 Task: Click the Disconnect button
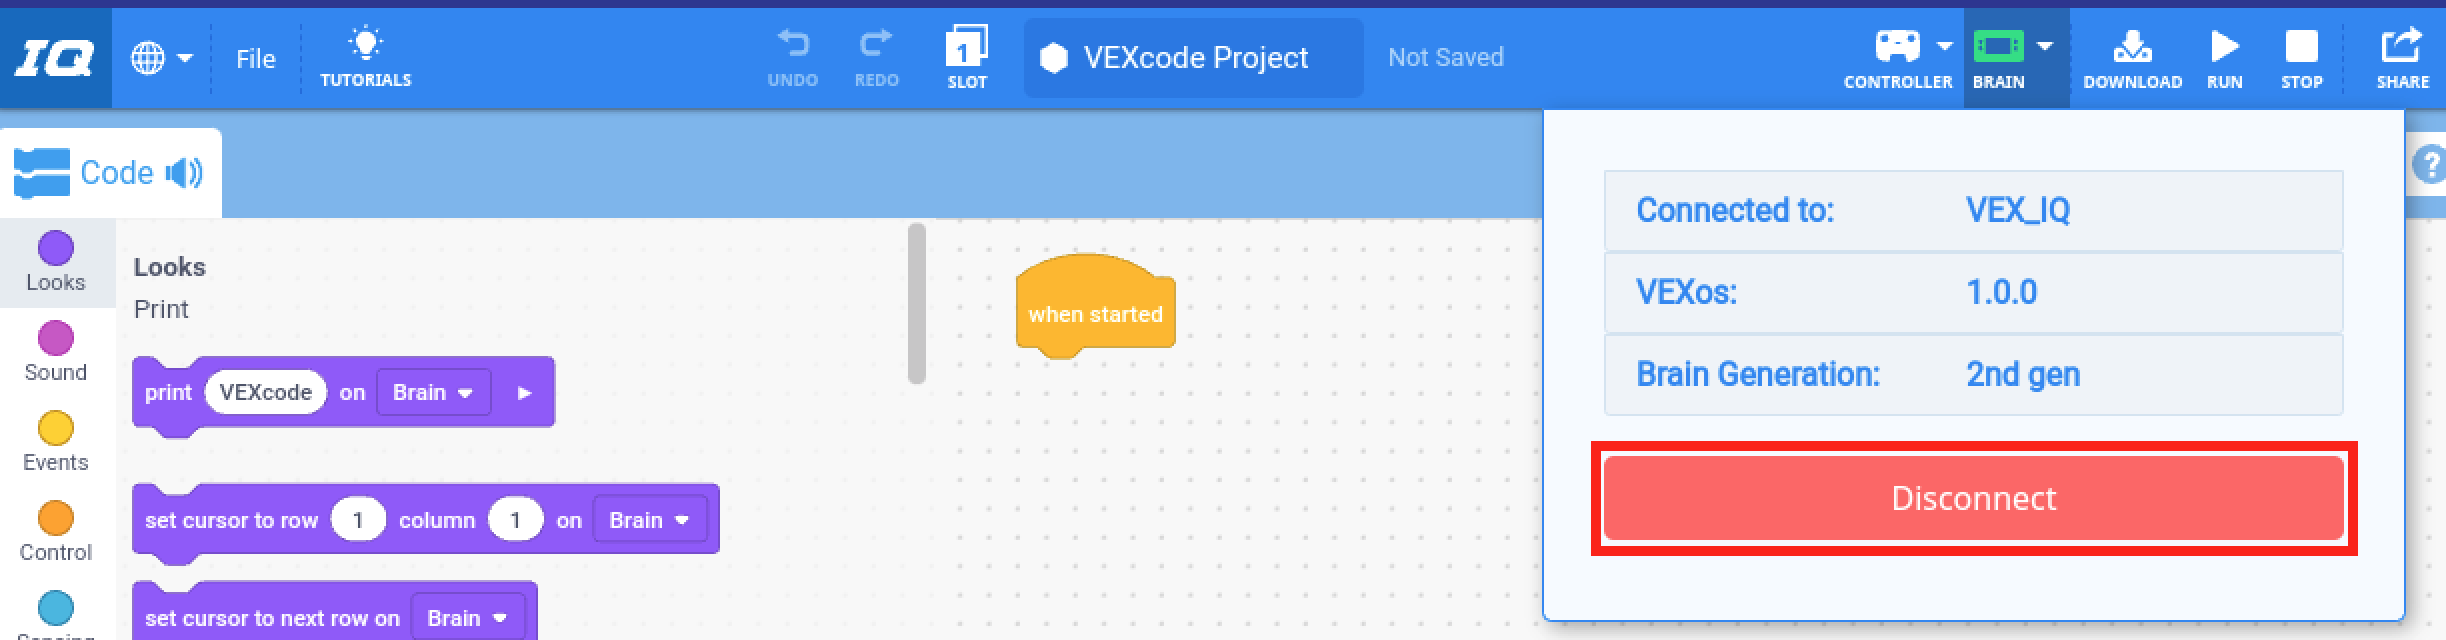(1972, 498)
